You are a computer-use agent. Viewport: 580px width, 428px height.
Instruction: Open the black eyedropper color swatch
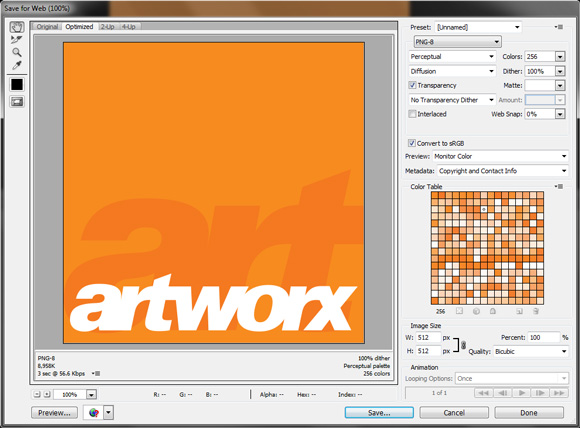(17, 85)
